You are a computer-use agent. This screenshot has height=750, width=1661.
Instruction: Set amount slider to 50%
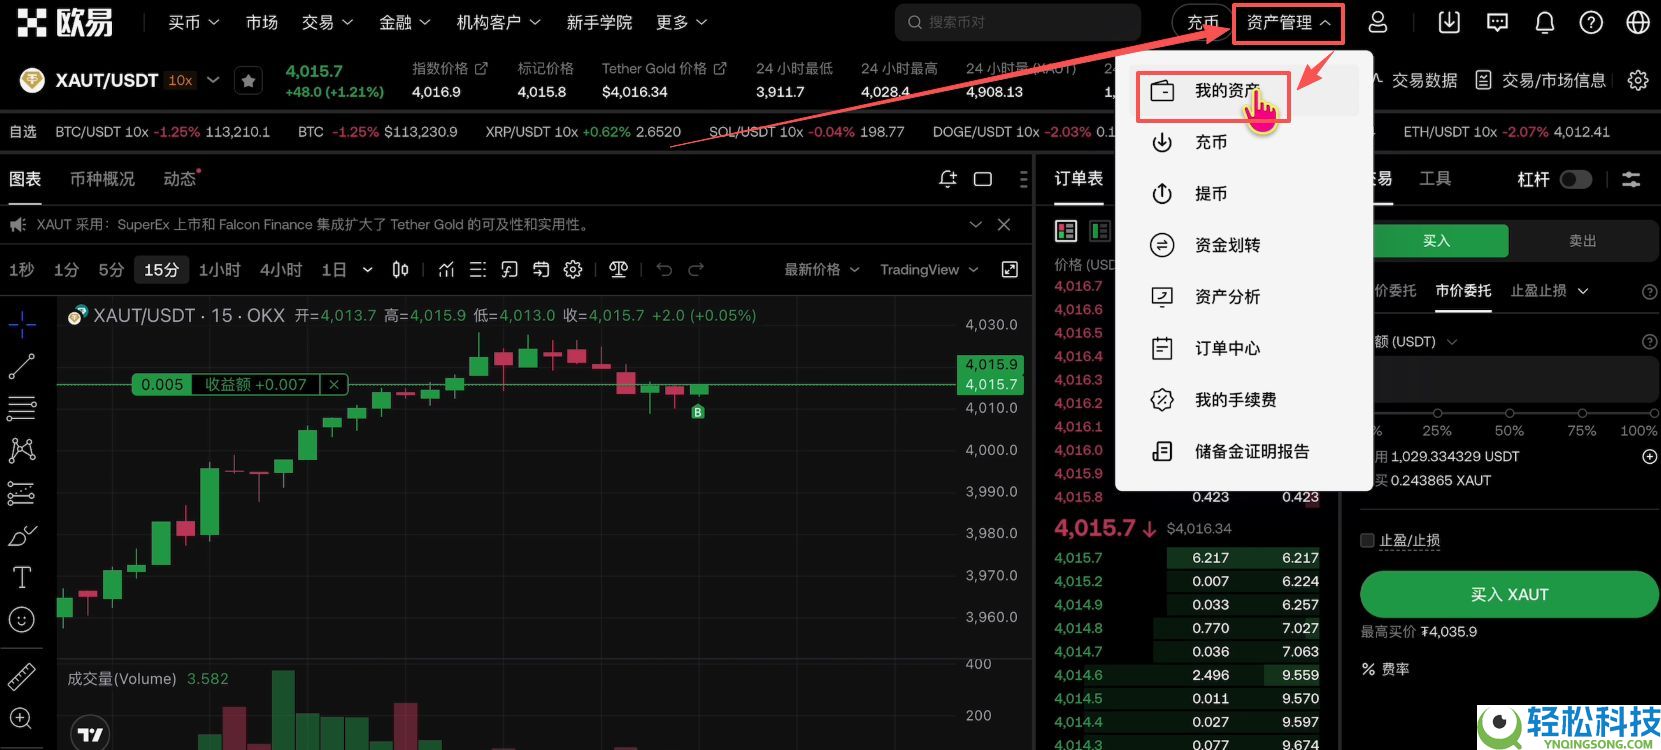pos(1509,413)
